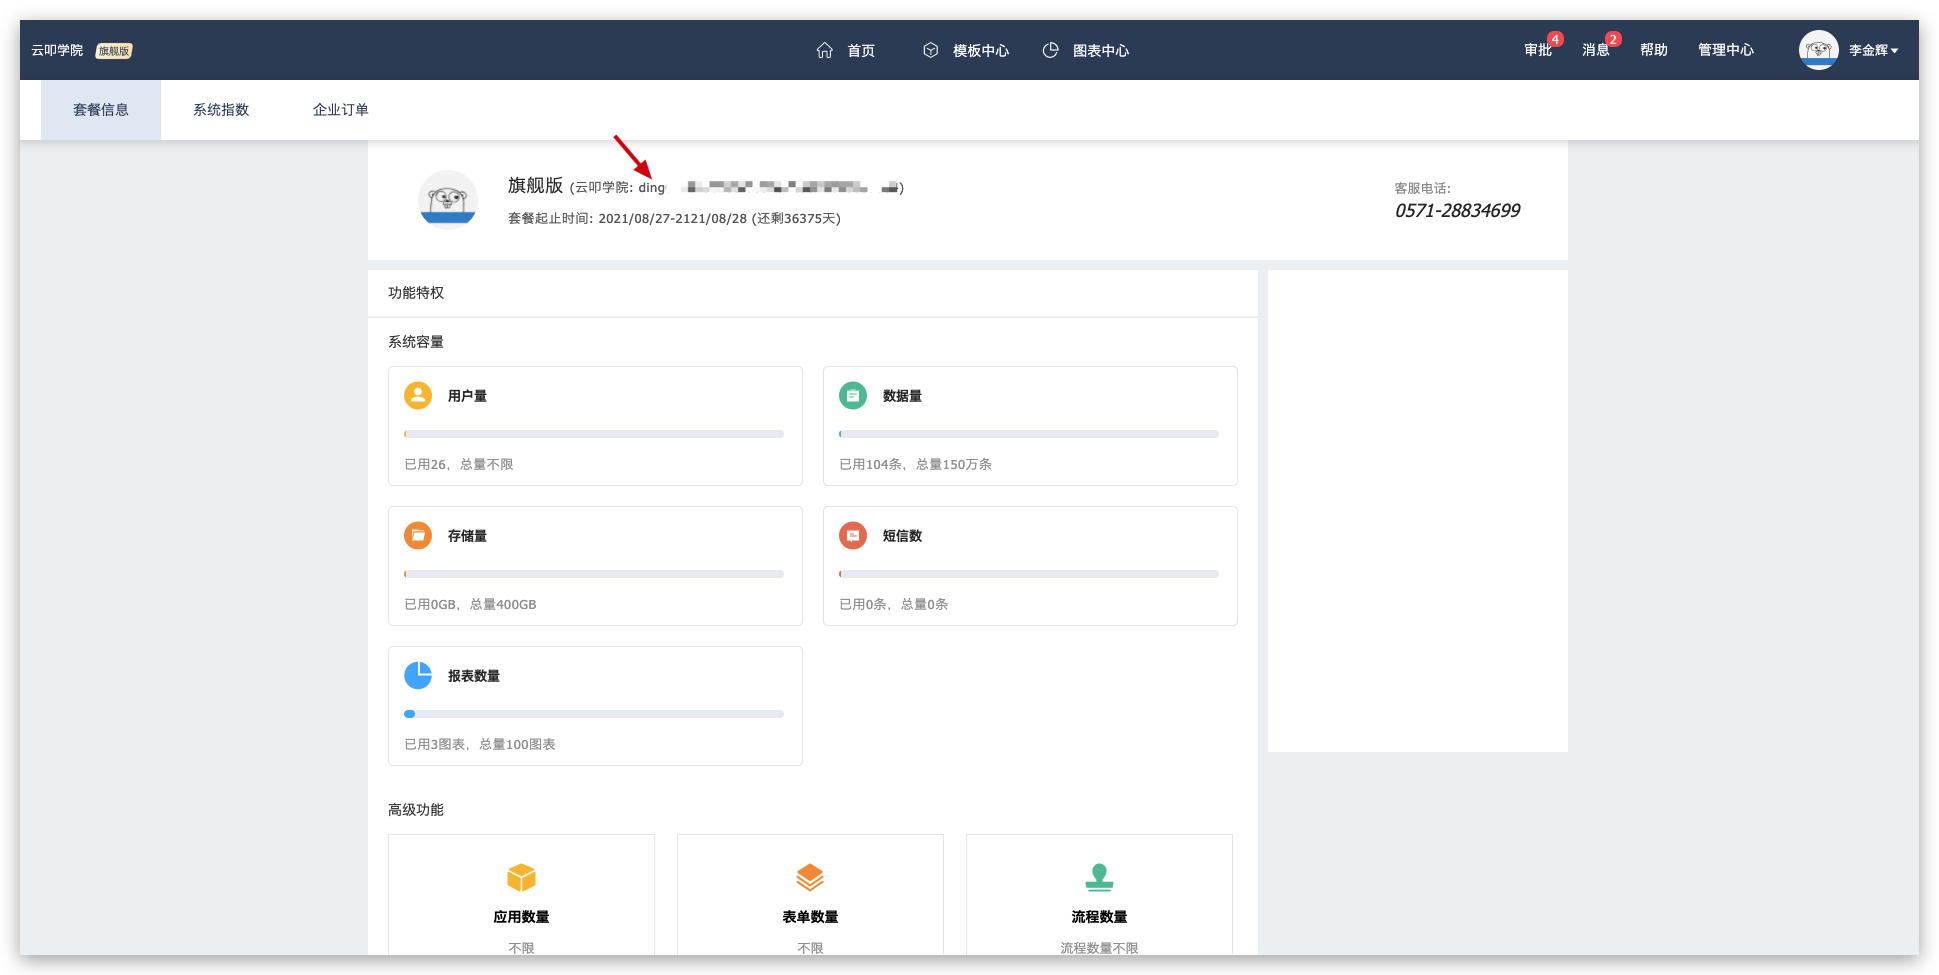Click the orange storage folder icon
Screen dimensions: 1939x975
(x=418, y=535)
